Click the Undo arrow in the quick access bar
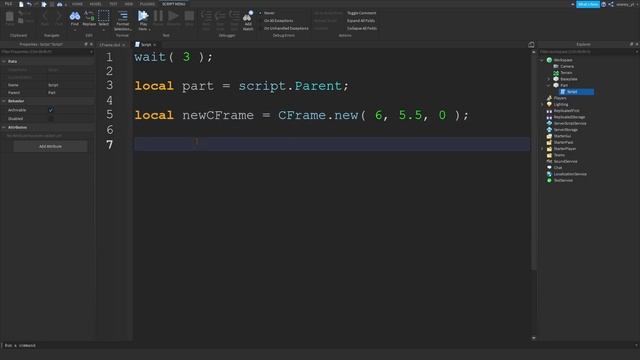Image resolution: width=640 pixels, height=360 pixels. click(x=29, y=4)
